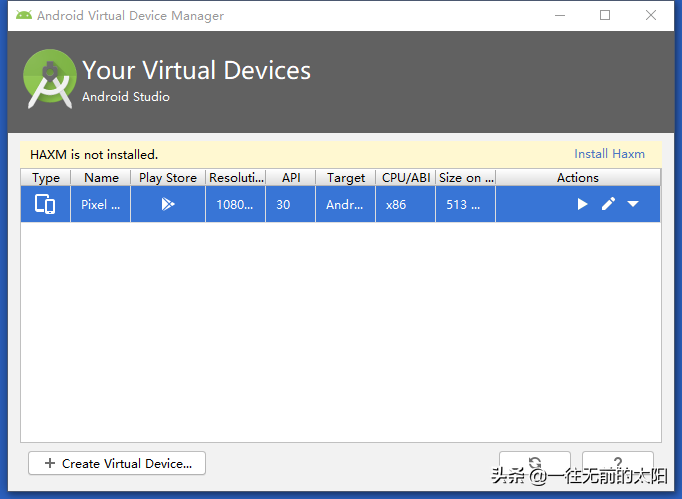Sort by the CPU/ABI column header
Screen dimensions: 682x499
(x=406, y=177)
